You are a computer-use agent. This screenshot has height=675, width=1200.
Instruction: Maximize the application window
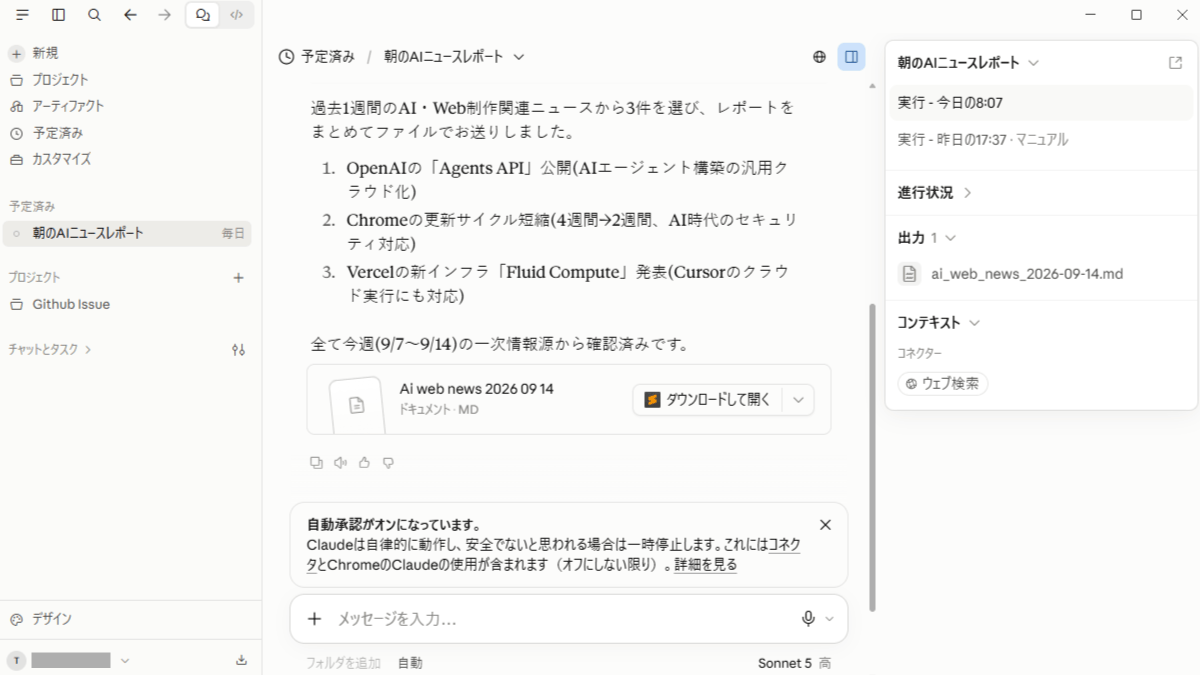(x=1136, y=15)
